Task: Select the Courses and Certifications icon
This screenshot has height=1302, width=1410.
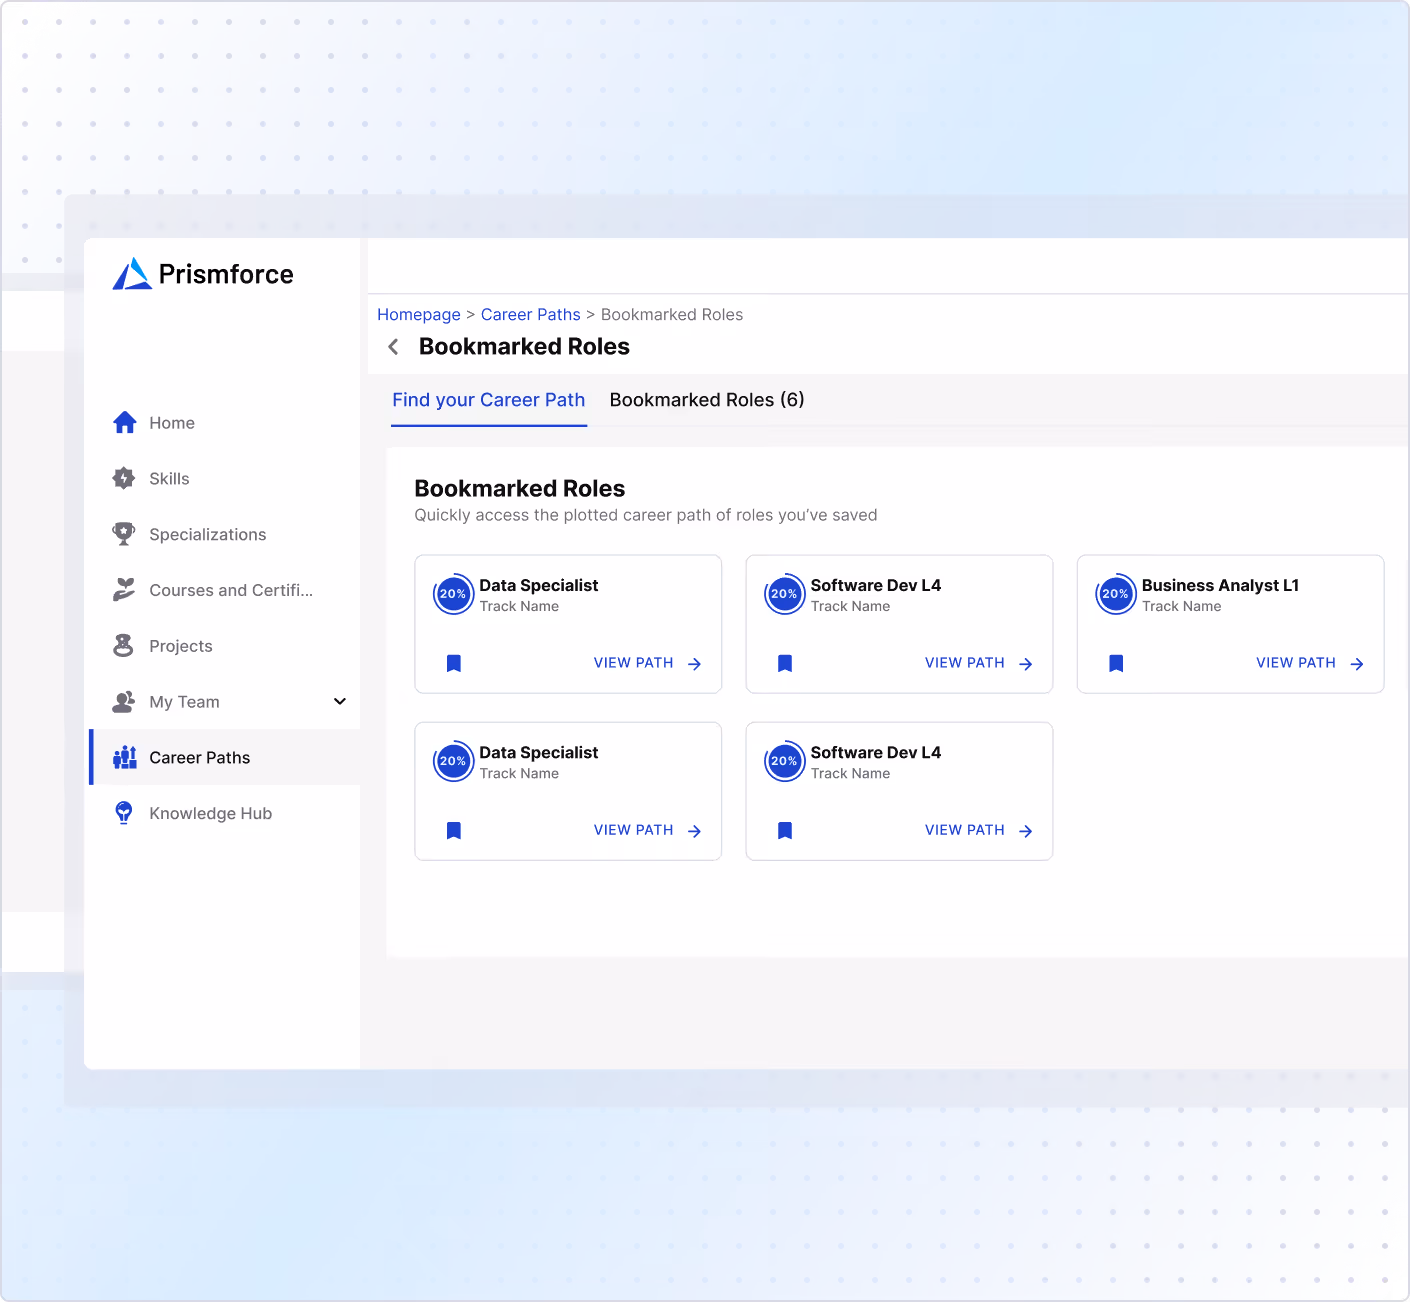Action: pyautogui.click(x=124, y=590)
